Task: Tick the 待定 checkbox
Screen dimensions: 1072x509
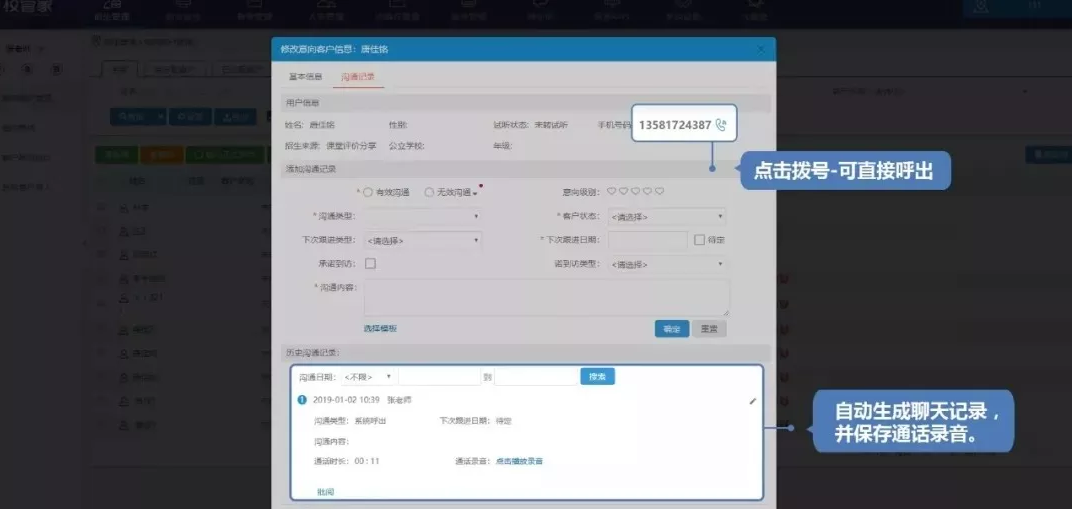Action: click(699, 239)
